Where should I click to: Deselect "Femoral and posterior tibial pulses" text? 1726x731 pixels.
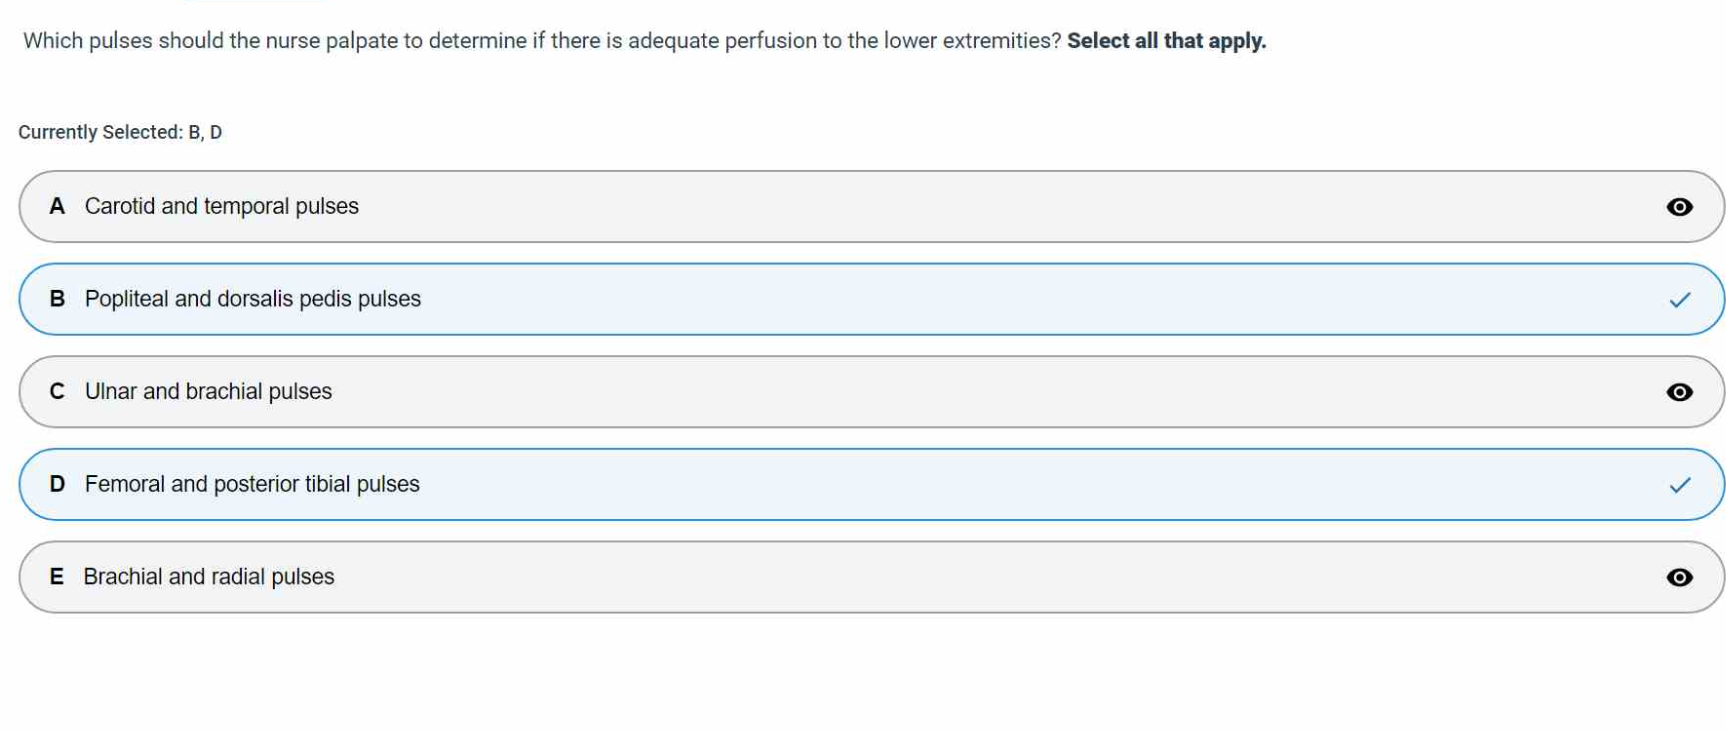[252, 484]
